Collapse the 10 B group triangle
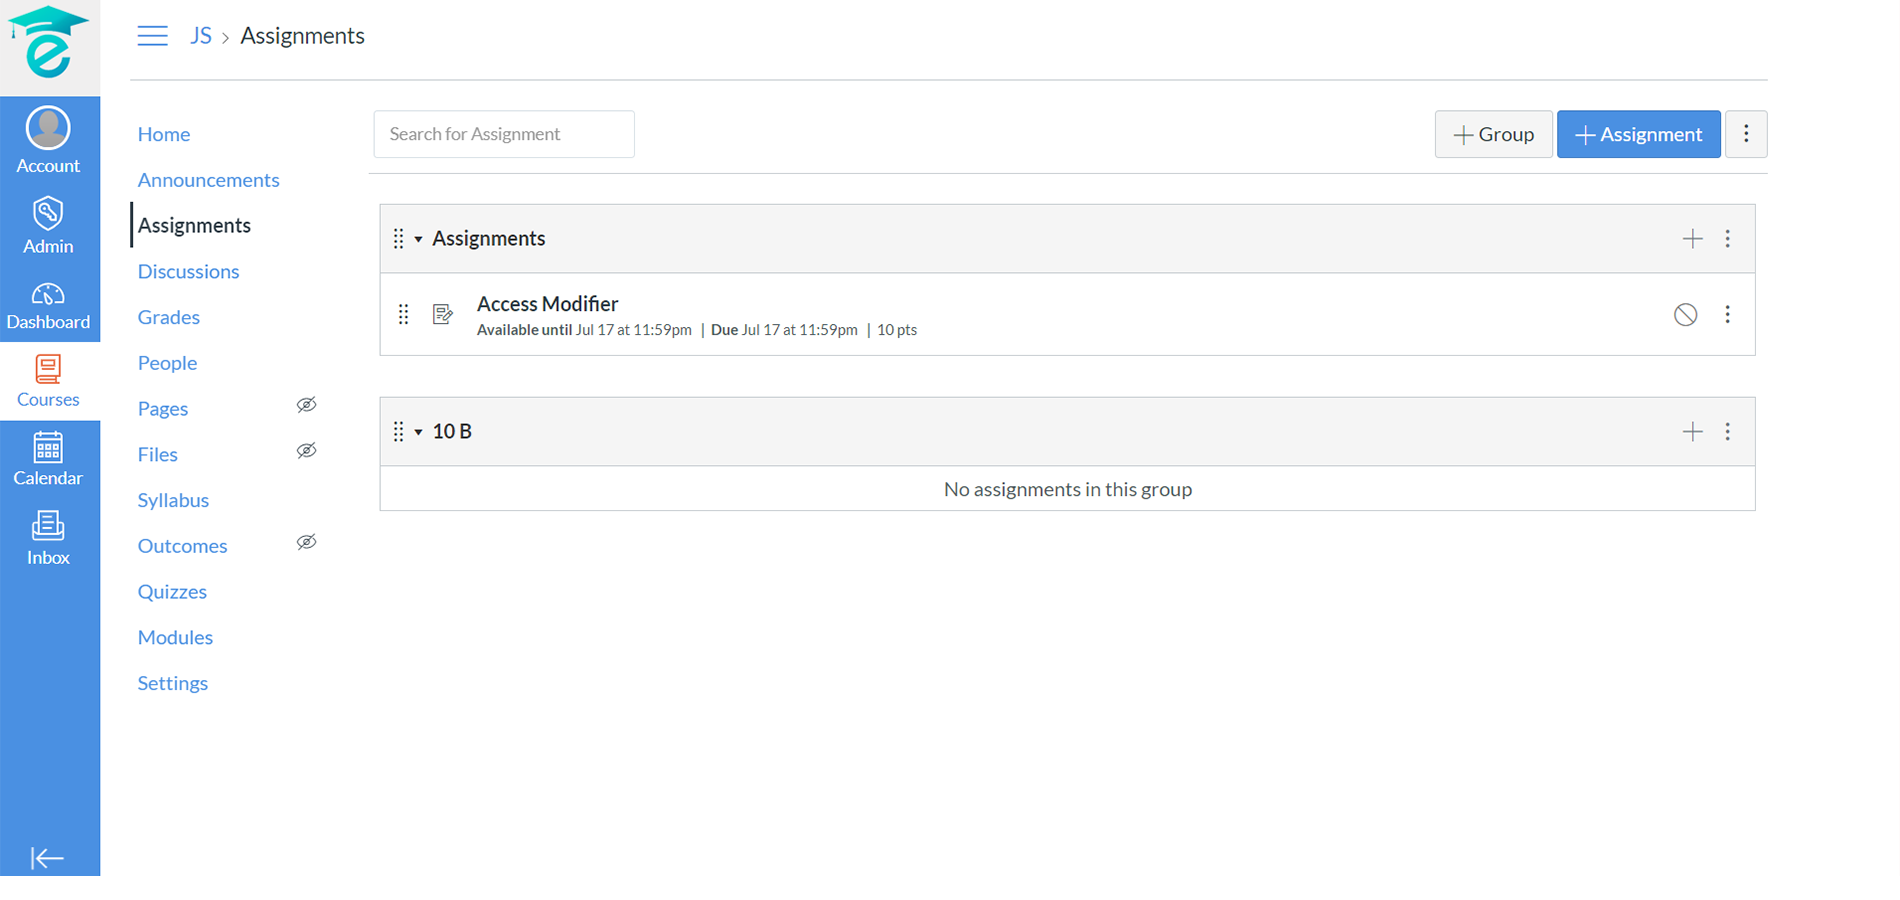Screen dimensions: 1900x900 click(419, 432)
